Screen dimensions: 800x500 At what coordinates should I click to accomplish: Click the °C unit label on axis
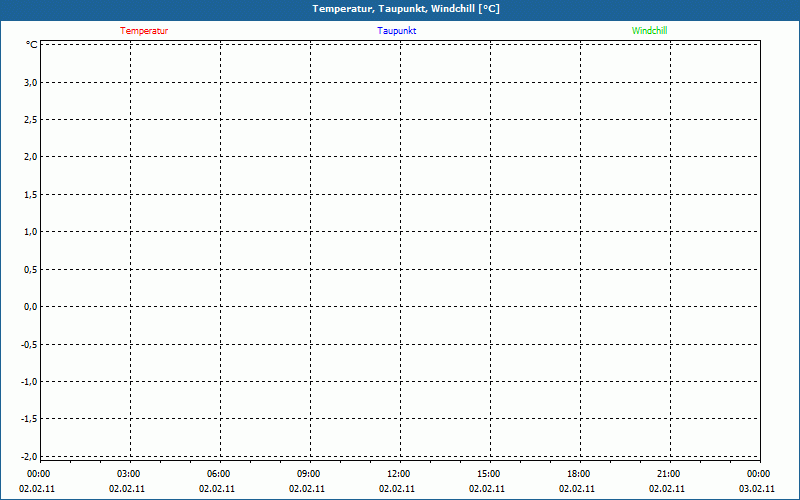32,45
